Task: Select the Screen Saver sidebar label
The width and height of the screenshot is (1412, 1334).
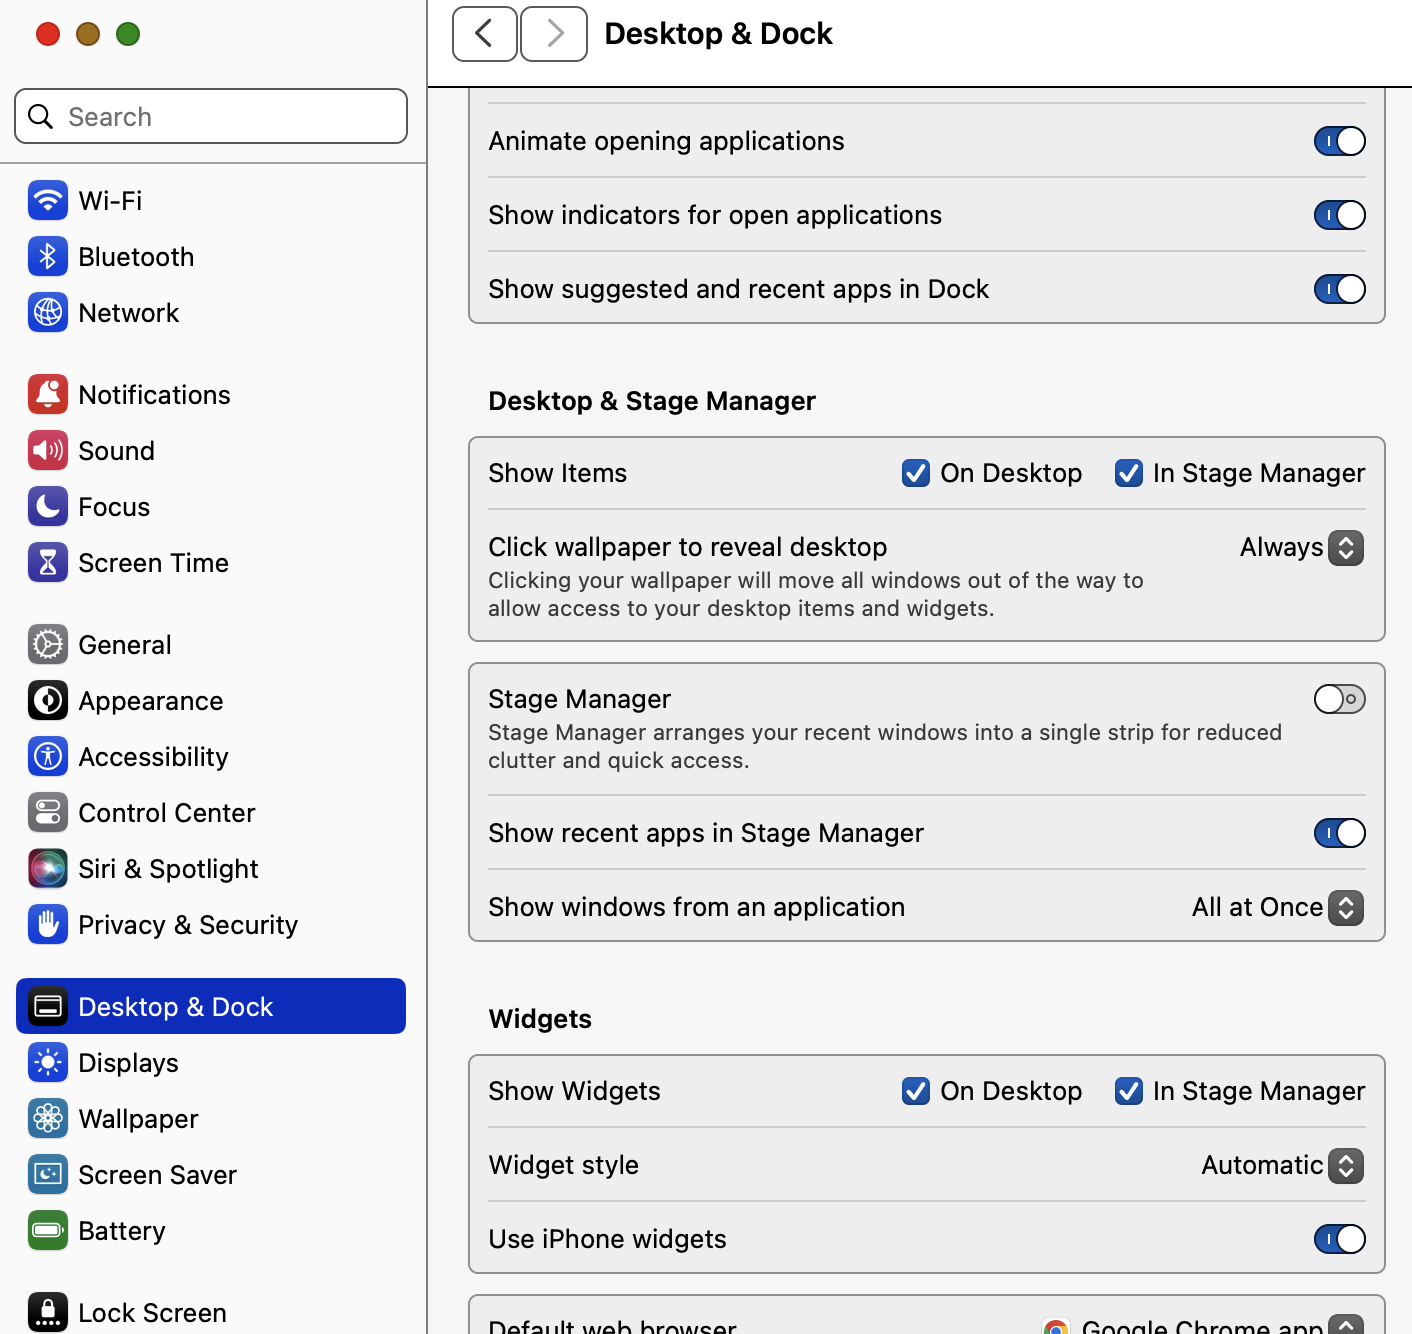Action: [x=158, y=1175]
